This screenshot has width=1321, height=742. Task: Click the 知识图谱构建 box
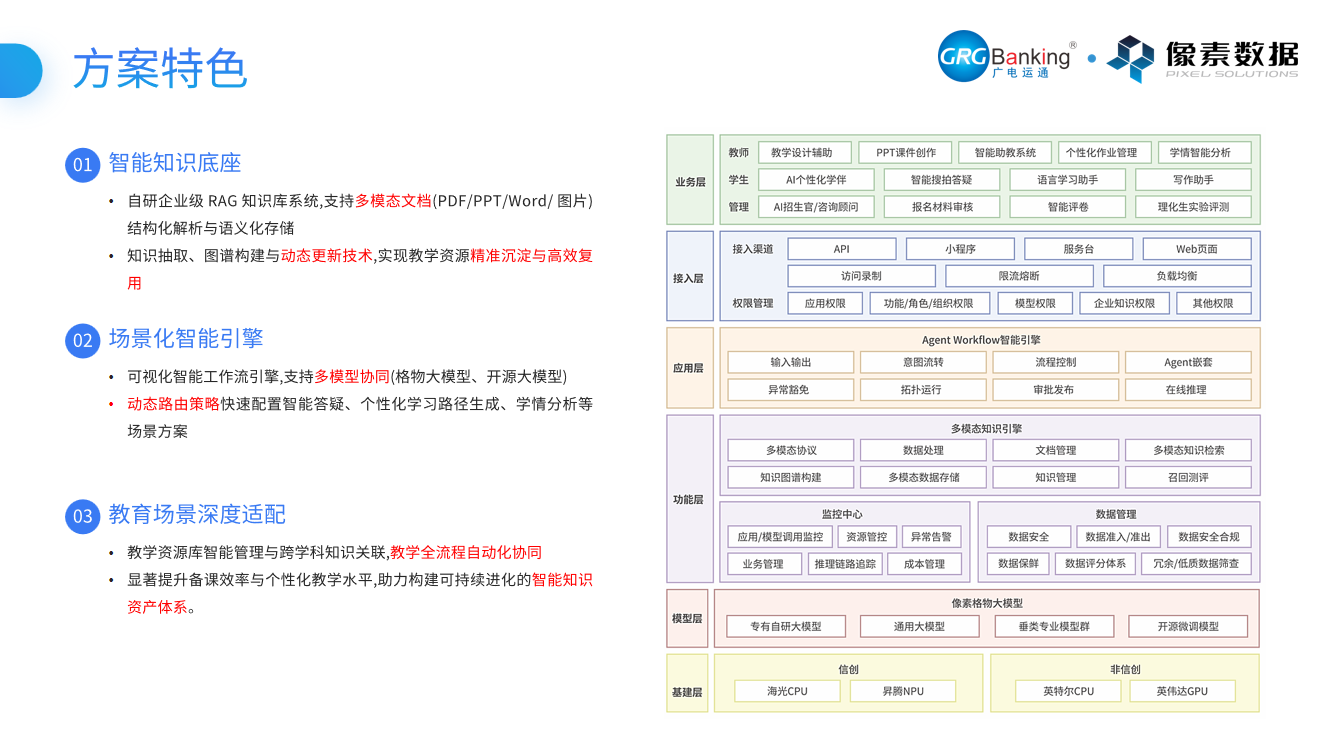(790, 478)
